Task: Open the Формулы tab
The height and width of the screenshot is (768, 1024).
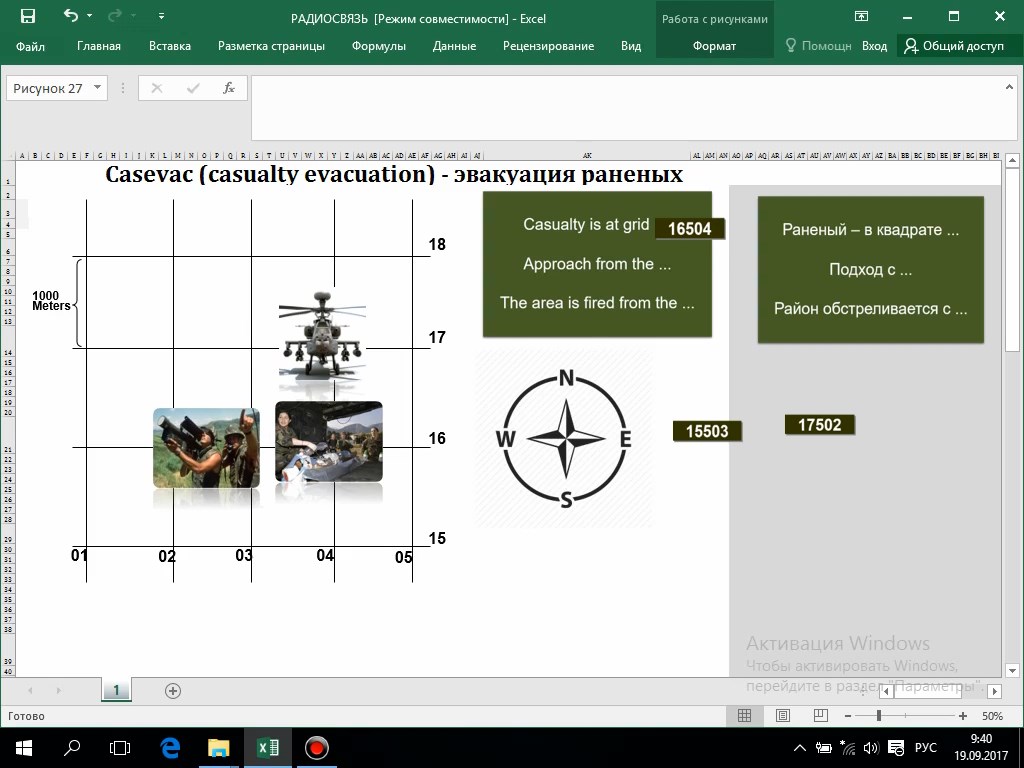Action: click(379, 46)
